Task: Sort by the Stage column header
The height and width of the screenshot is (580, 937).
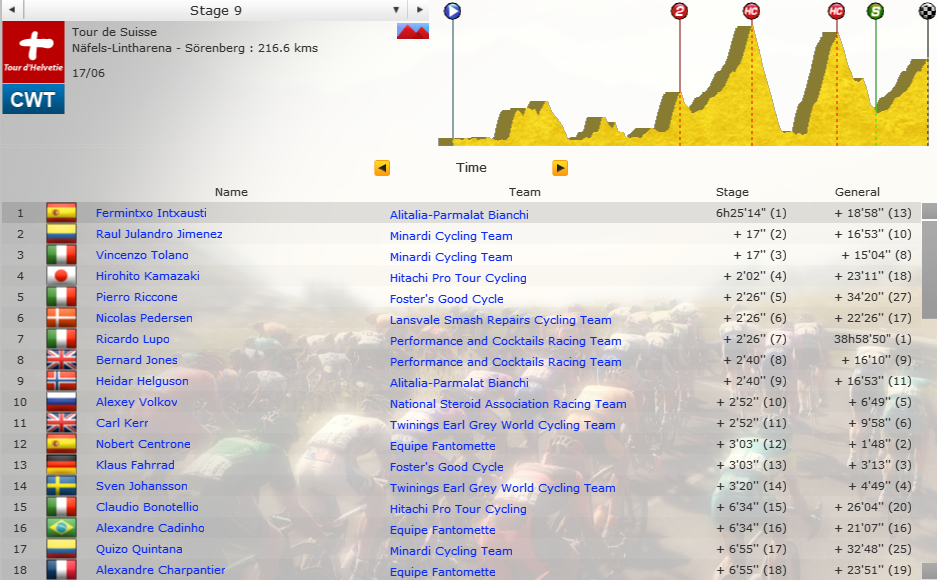Action: pos(732,192)
